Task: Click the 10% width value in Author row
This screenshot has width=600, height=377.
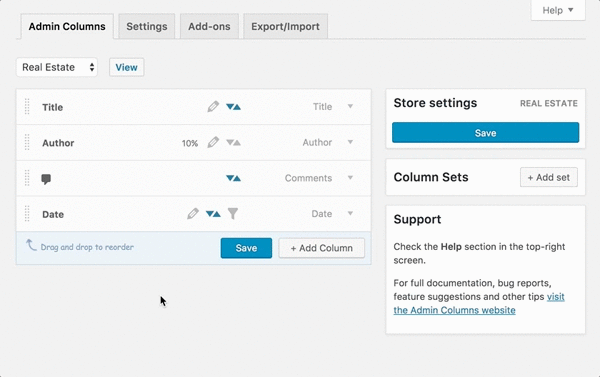Action: tap(190, 143)
